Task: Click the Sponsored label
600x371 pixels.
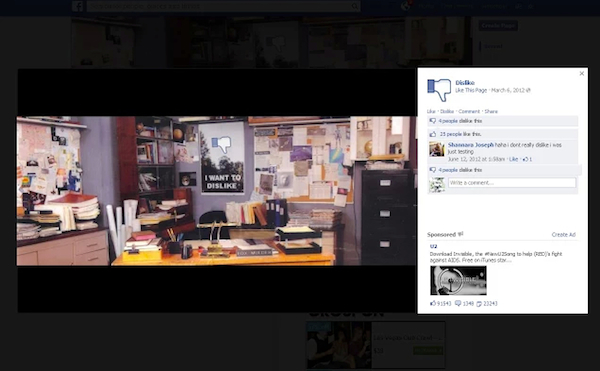Action: (441, 234)
